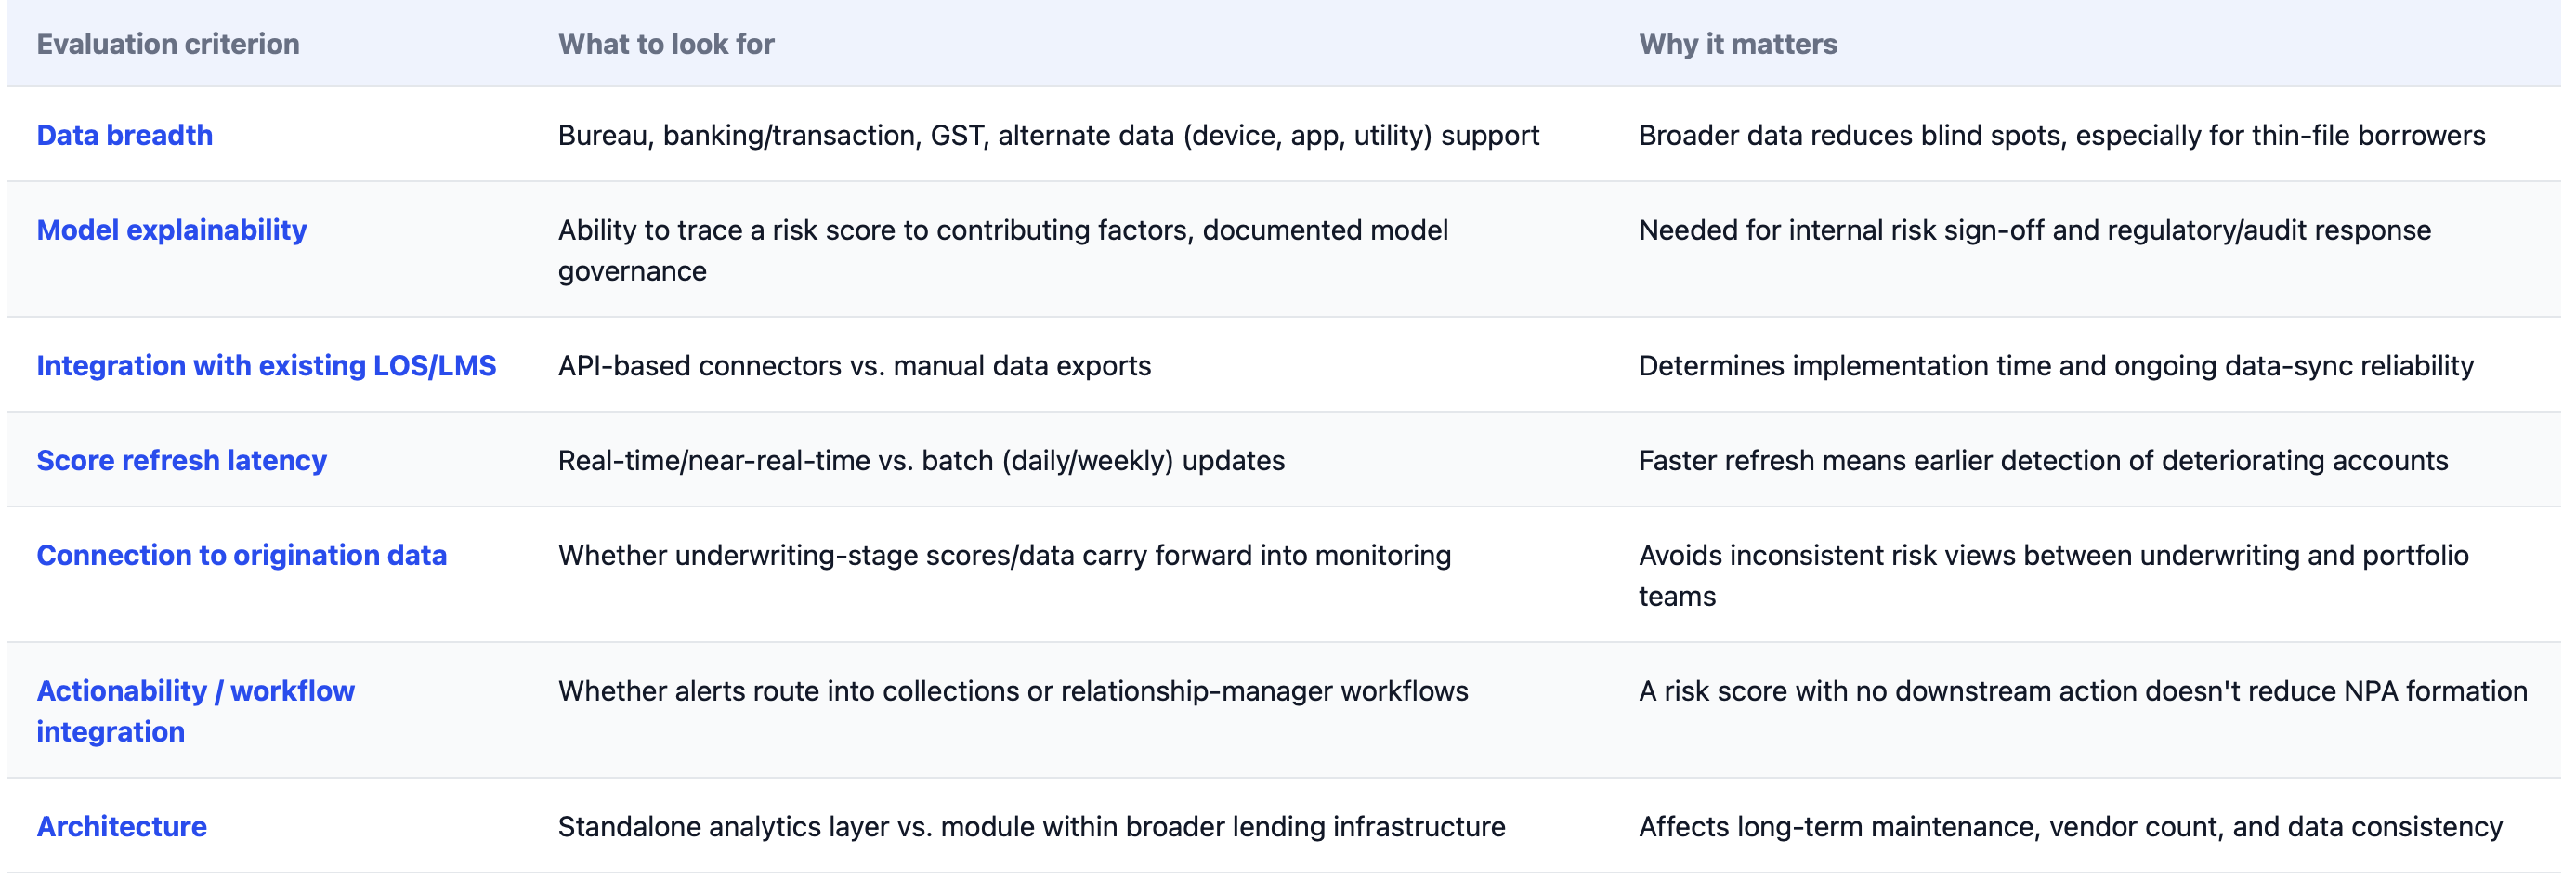
Task: Select the Standalone analytics layer description cell
Action: pyautogui.click(x=1031, y=826)
